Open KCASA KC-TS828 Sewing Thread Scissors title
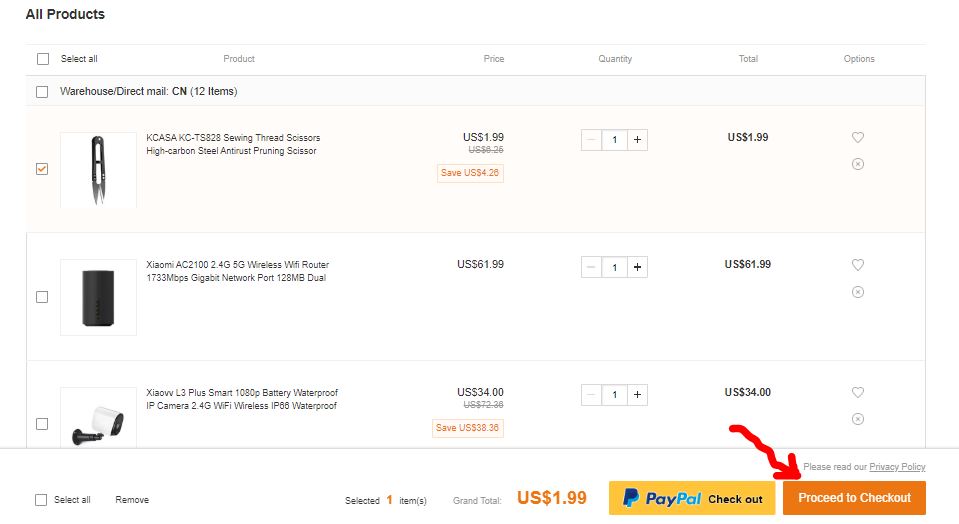Image resolution: width=959 pixels, height=524 pixels. tap(233, 144)
